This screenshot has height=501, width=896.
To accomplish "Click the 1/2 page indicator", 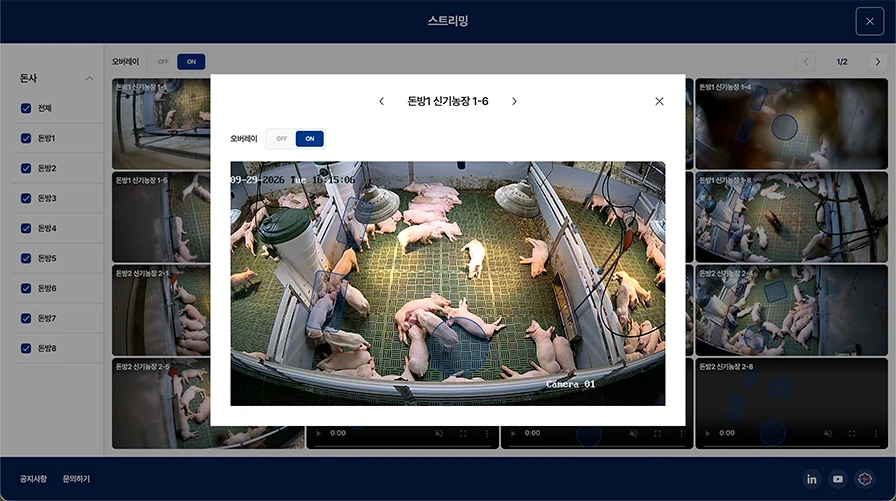I will coord(842,62).
